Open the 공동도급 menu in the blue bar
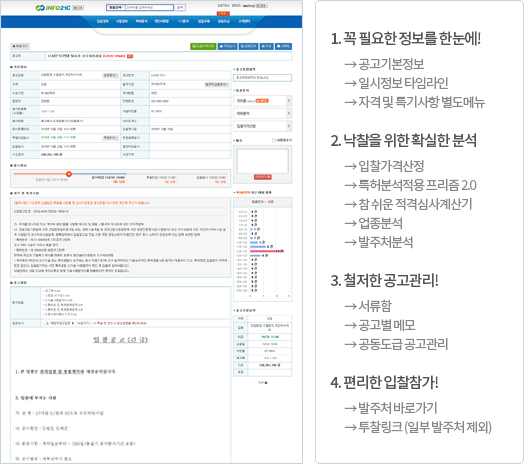Image resolution: width=524 pixels, height=464 pixels. pos(224,21)
